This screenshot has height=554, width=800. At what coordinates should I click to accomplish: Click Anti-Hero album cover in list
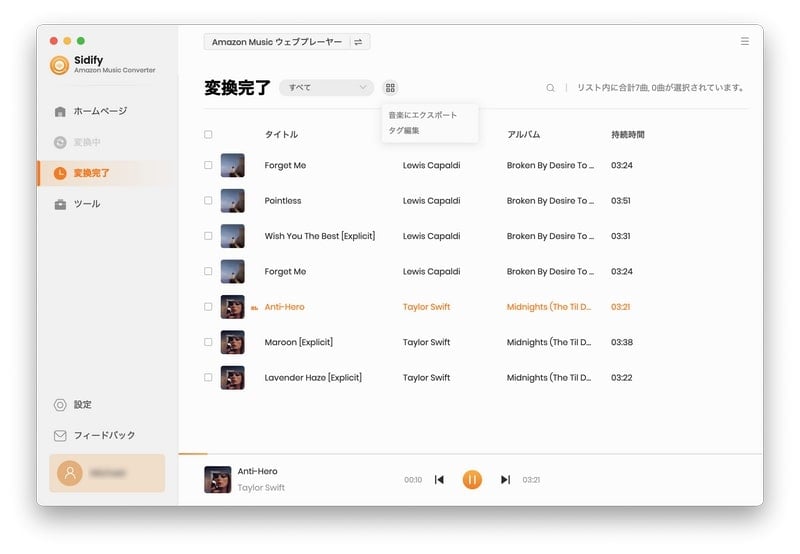tap(233, 307)
